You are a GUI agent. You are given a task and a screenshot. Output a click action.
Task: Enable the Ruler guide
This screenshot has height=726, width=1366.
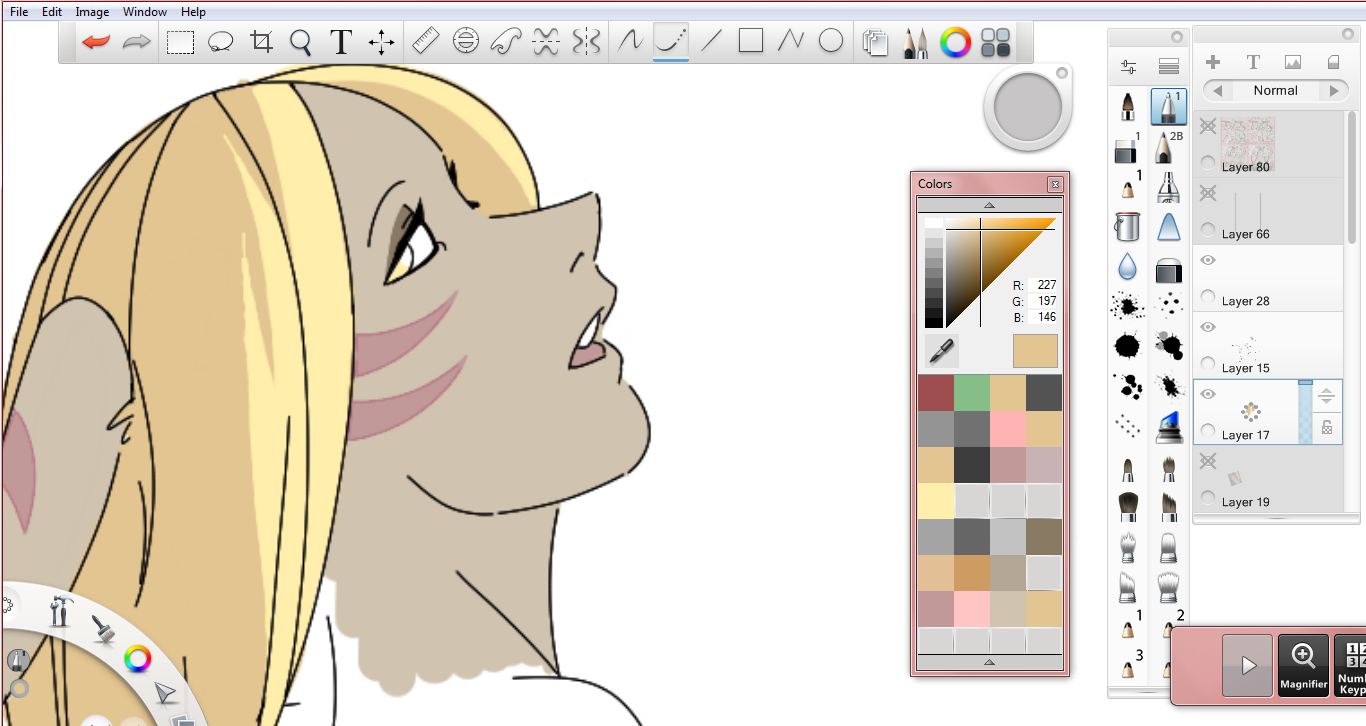point(426,42)
